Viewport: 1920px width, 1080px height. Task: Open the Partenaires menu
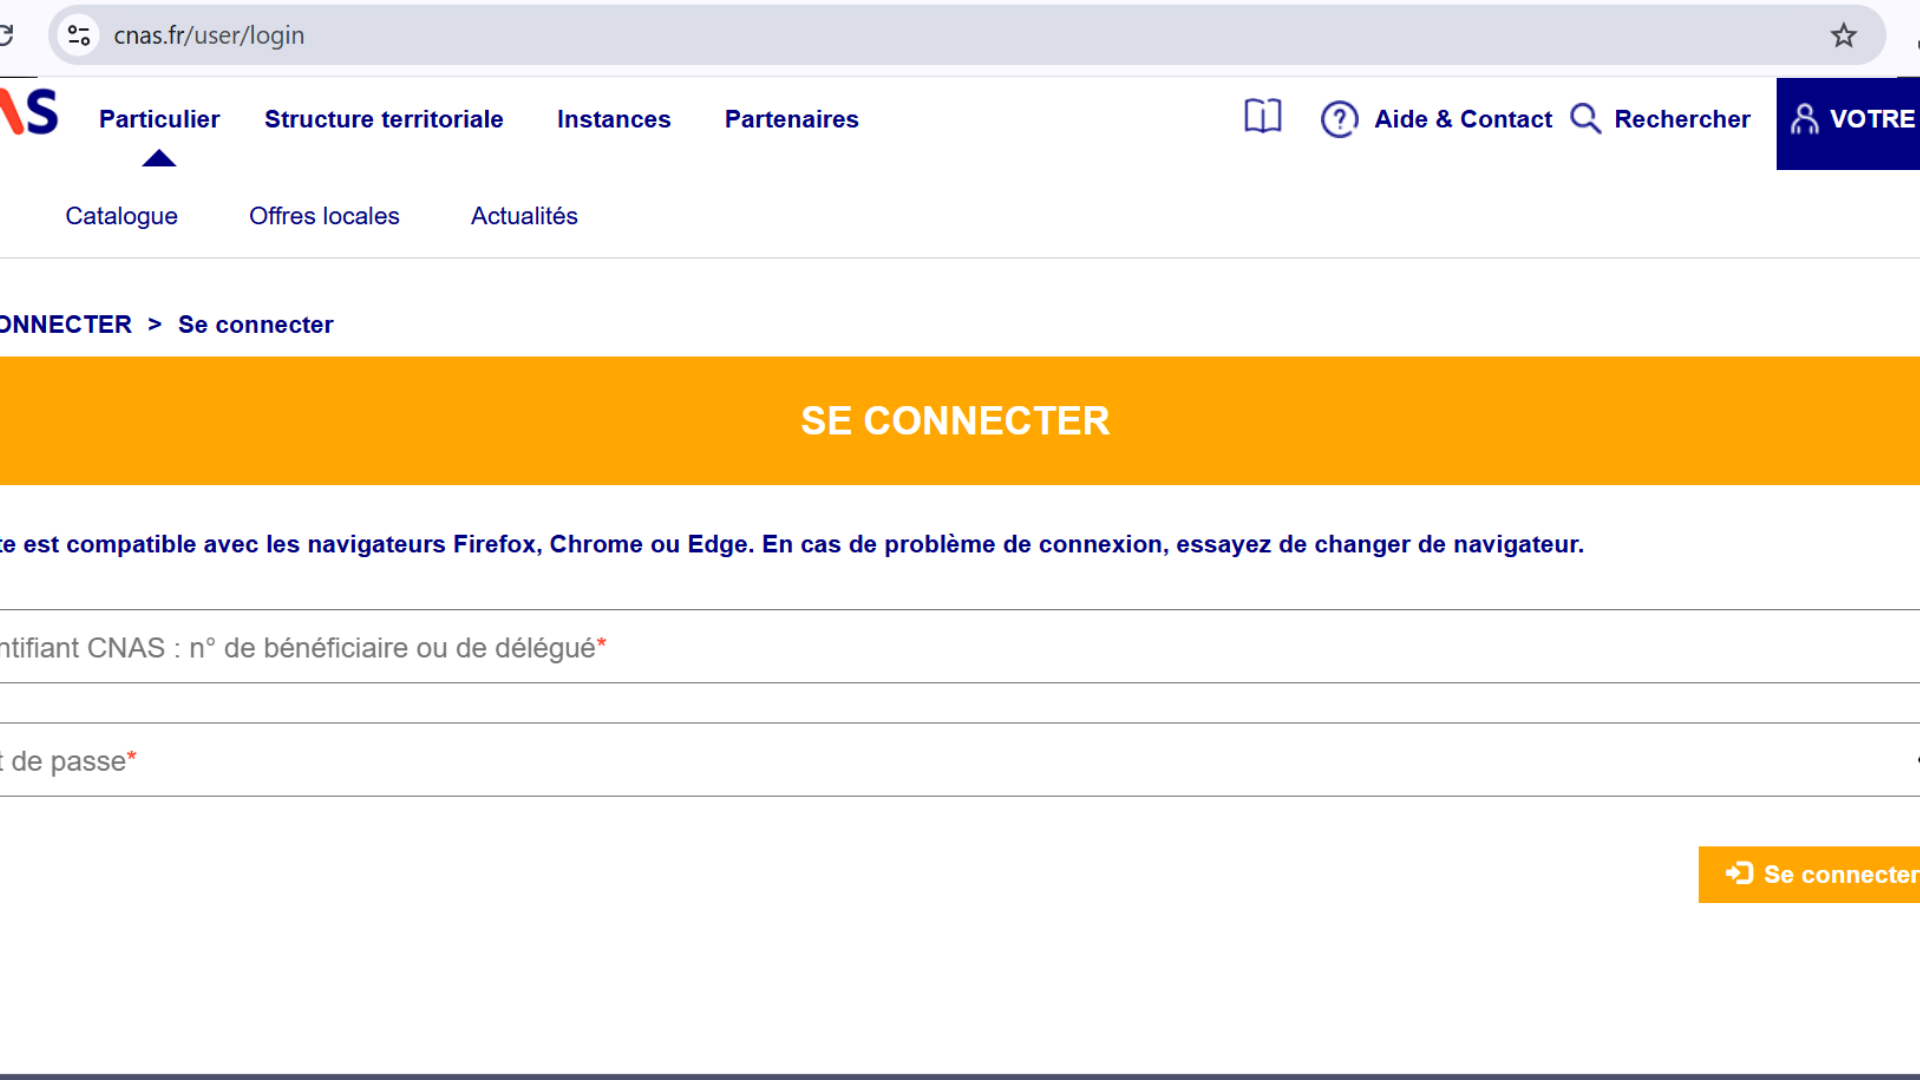791,119
